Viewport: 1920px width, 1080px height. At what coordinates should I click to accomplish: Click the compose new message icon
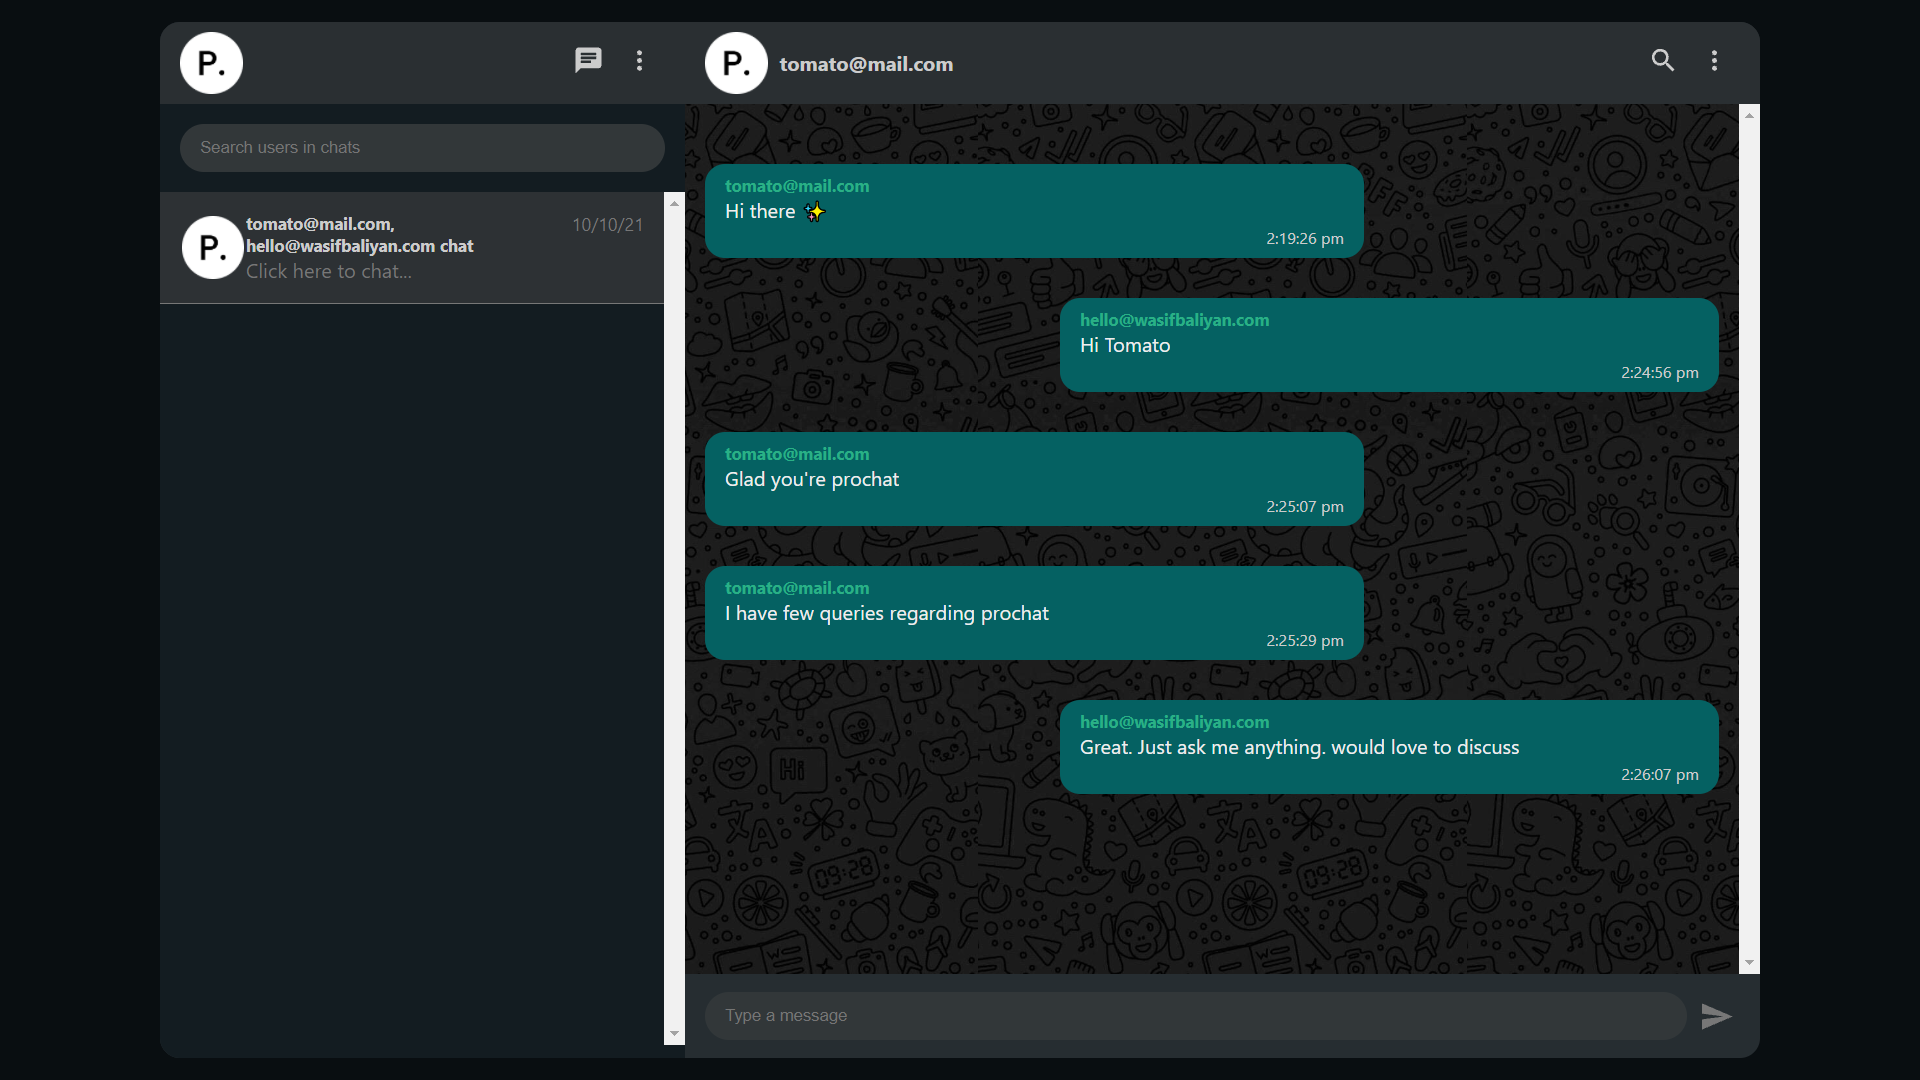click(589, 61)
